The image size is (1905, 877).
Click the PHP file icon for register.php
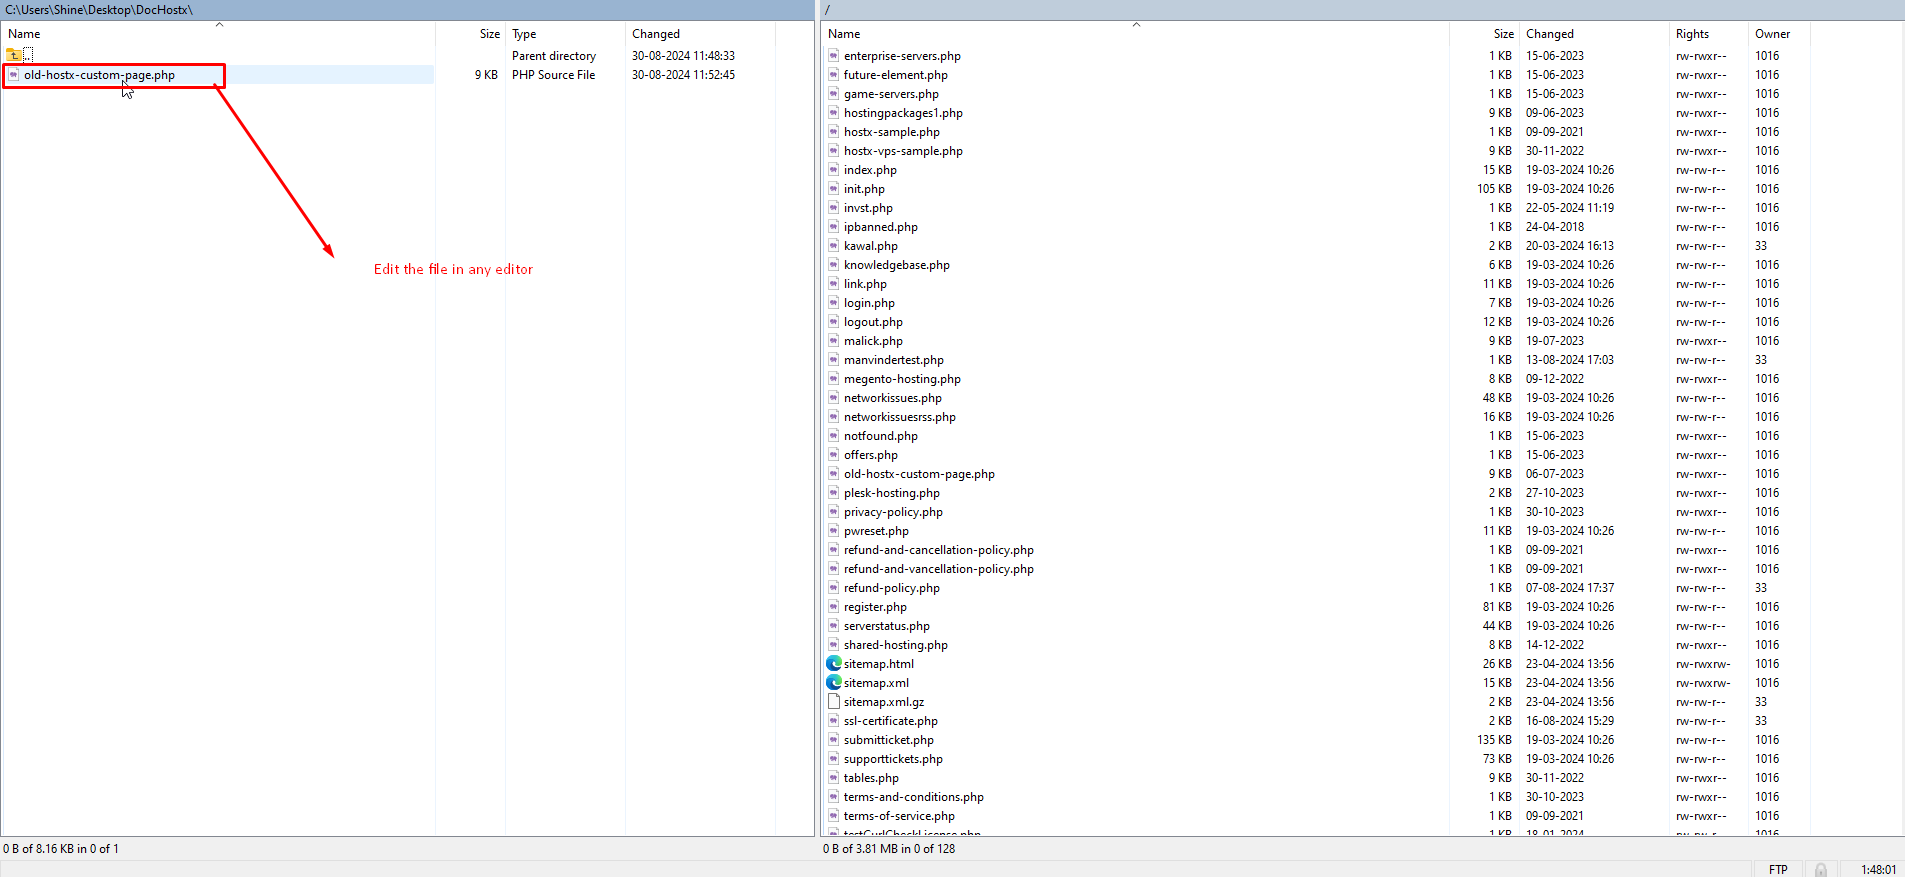833,607
